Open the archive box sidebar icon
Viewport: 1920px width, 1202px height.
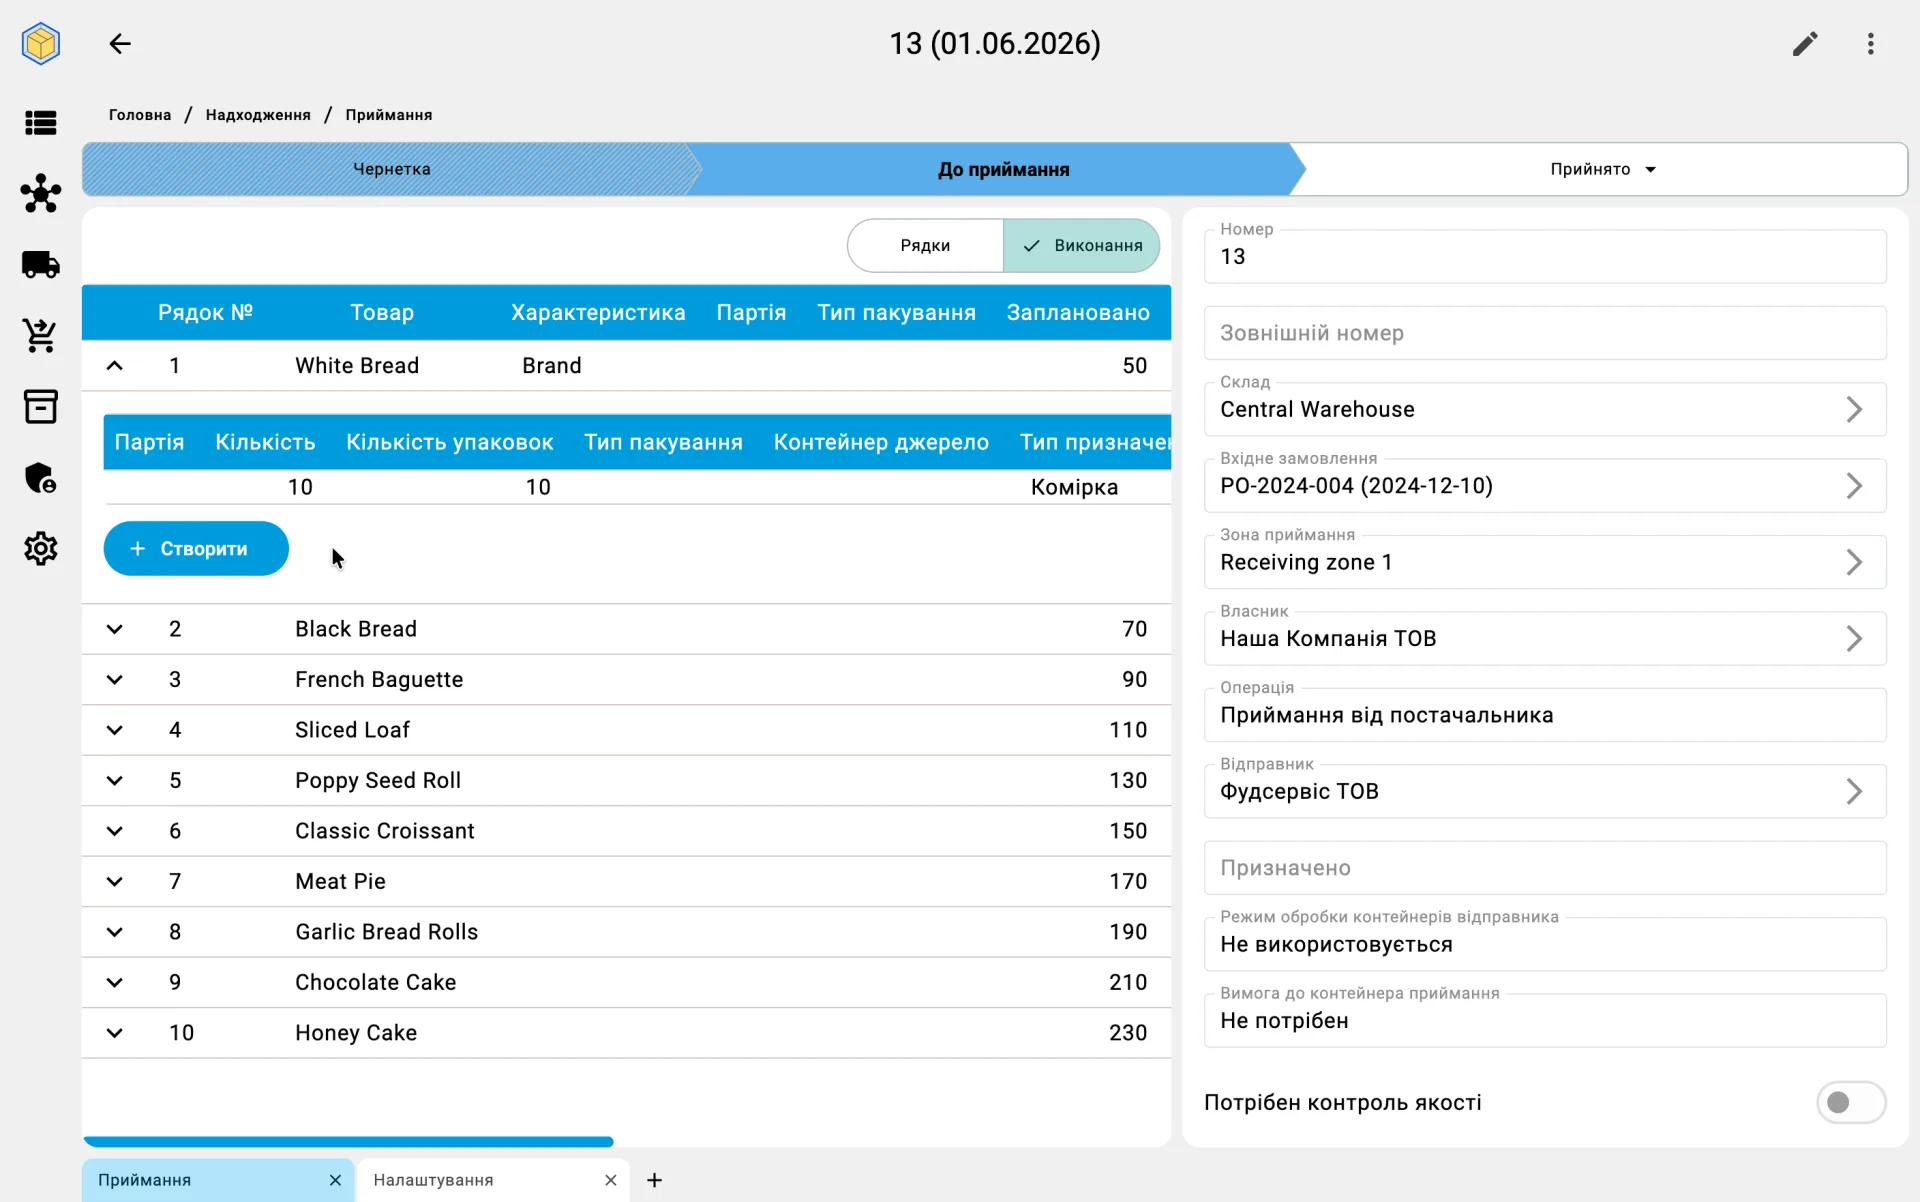pyautogui.click(x=41, y=407)
